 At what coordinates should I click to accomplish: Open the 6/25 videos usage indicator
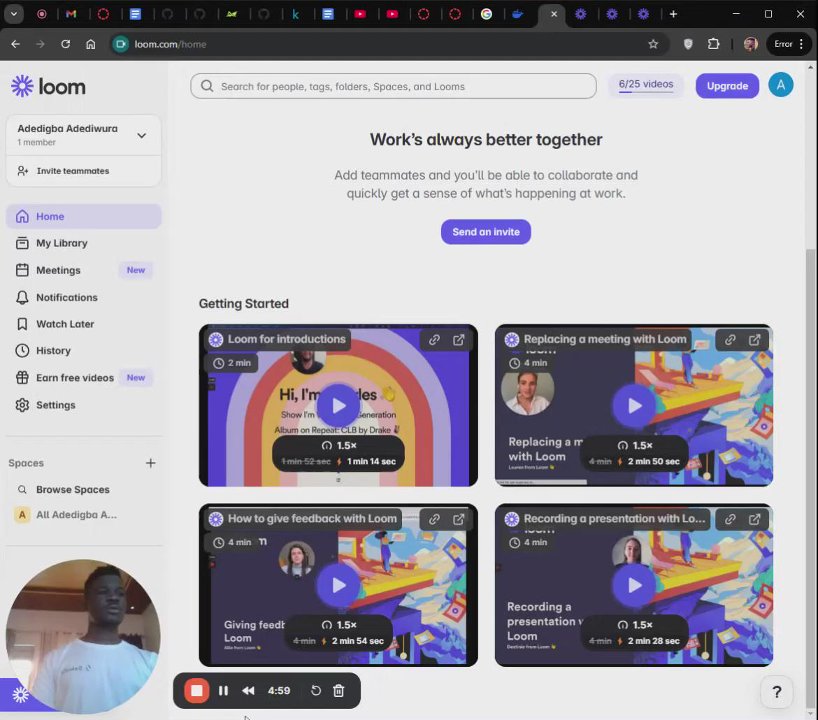pos(646,86)
